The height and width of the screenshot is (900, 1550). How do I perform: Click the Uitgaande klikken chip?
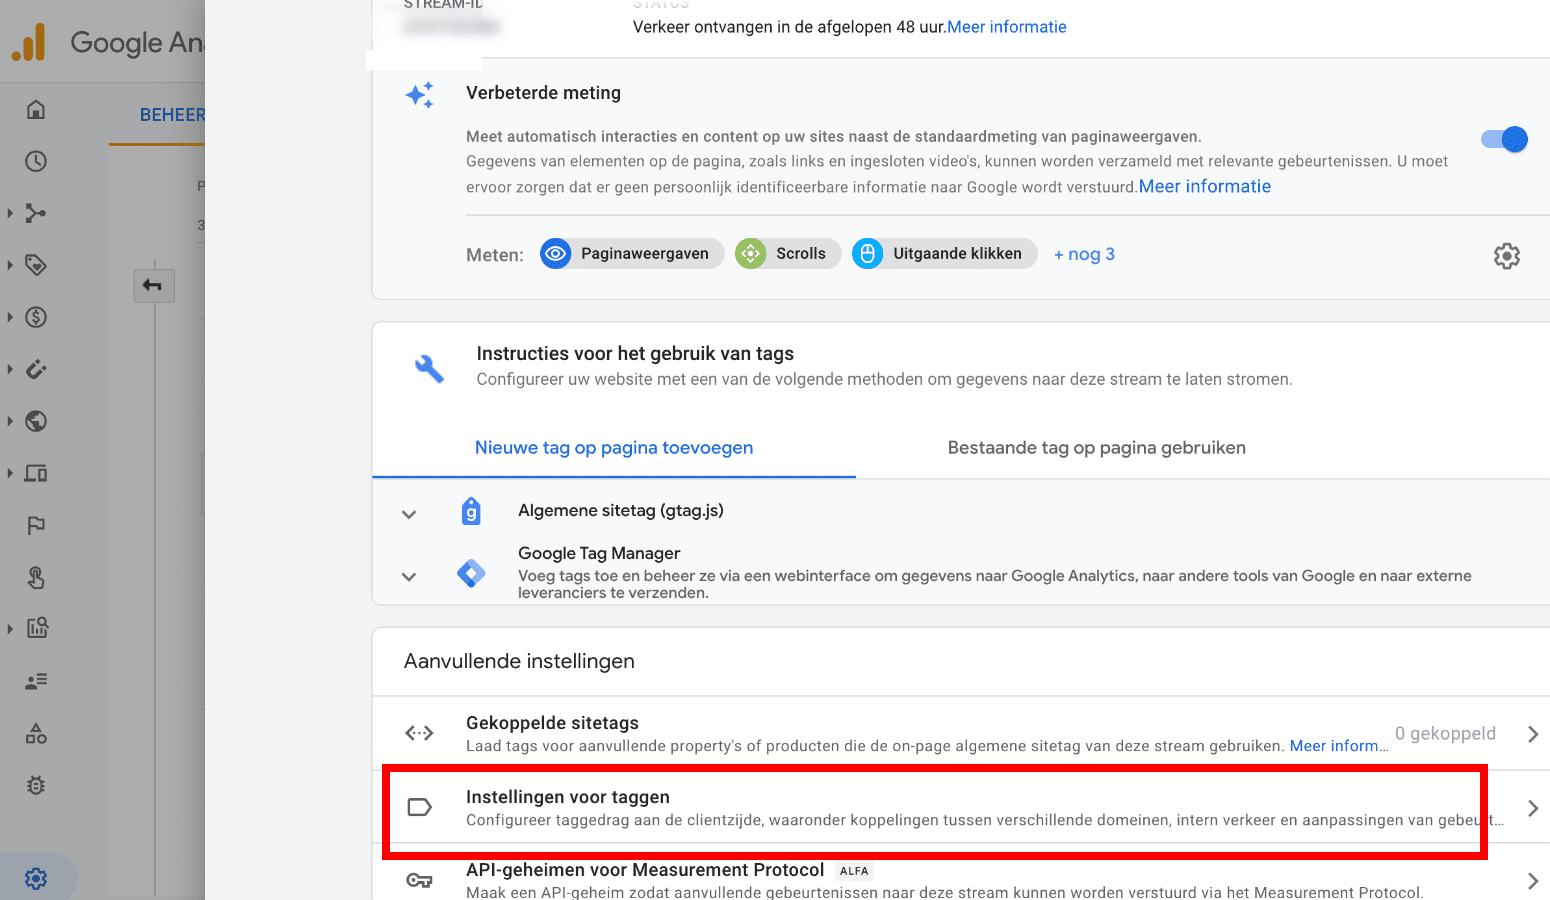(x=945, y=254)
